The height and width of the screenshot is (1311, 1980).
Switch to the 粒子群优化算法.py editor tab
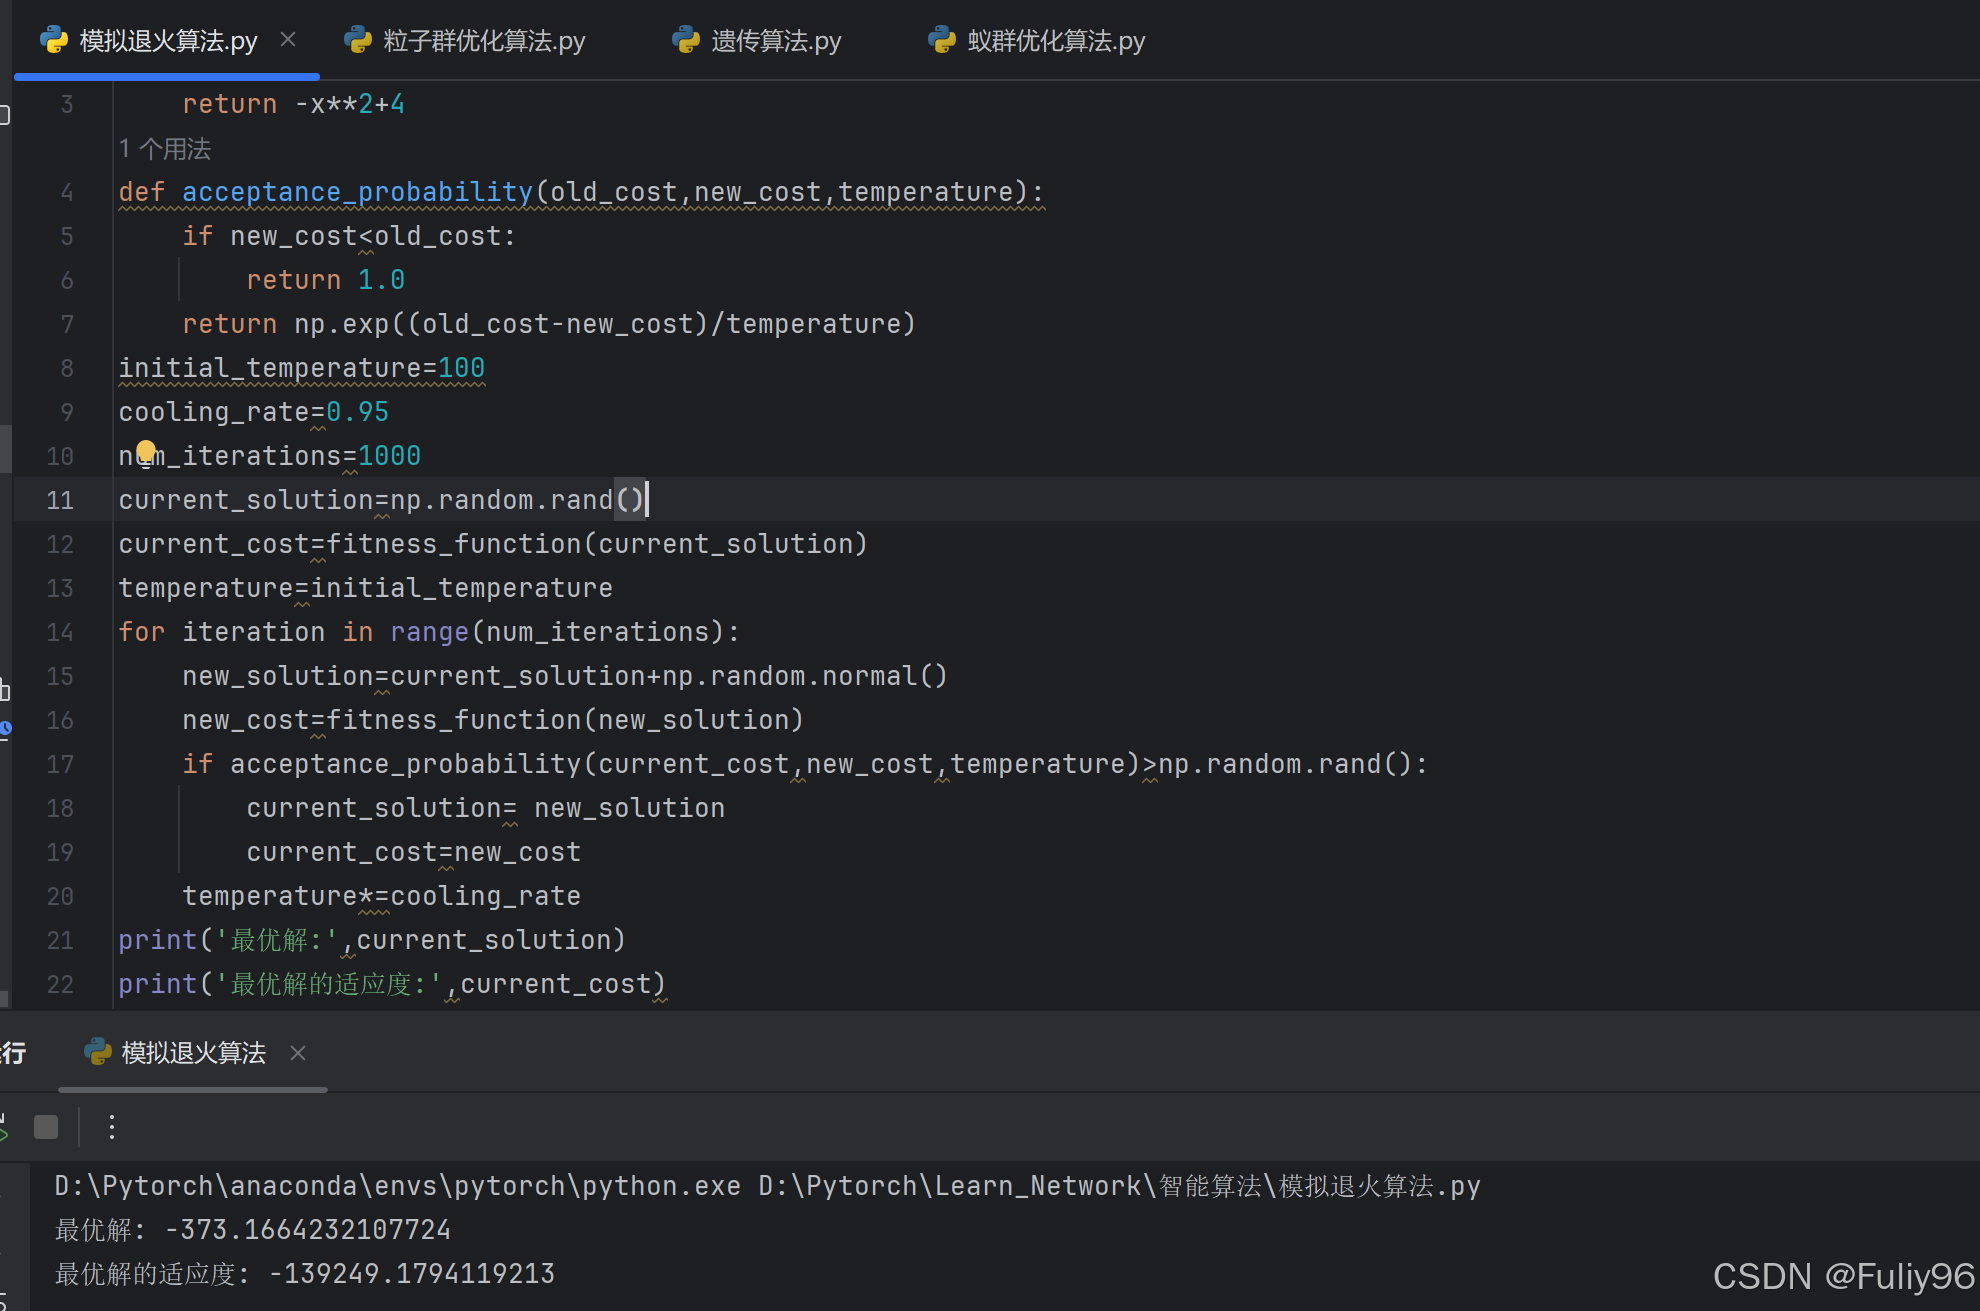tap(465, 41)
